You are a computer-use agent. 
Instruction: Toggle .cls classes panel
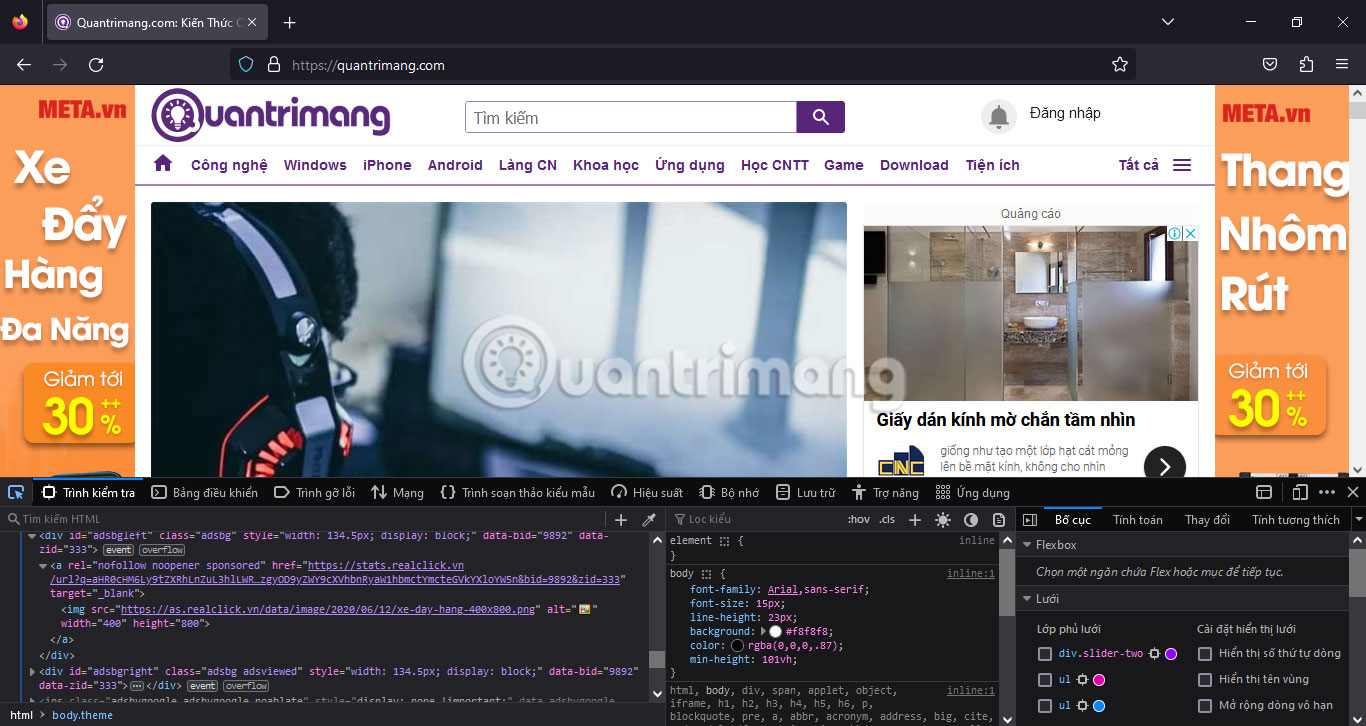tap(887, 519)
